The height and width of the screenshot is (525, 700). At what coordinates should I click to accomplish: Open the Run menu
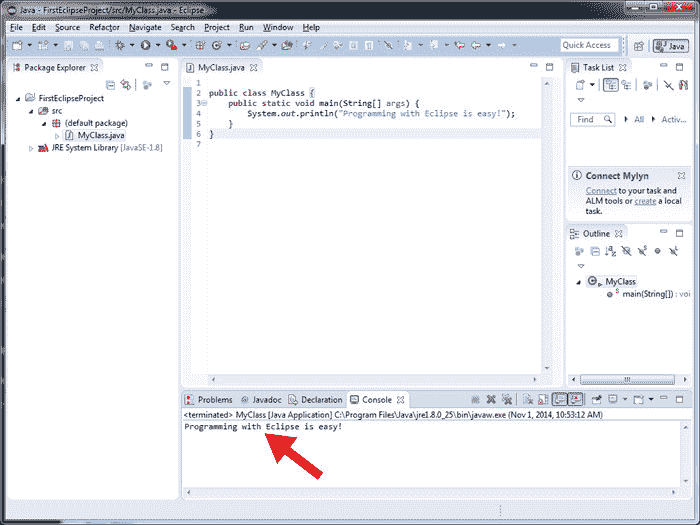[x=246, y=27]
